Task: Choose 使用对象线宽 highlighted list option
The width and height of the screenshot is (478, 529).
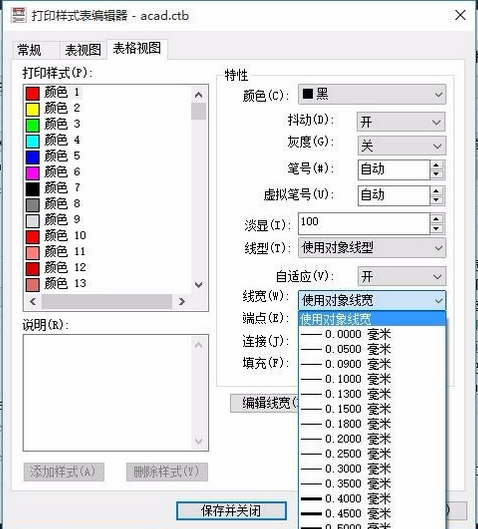Action: pyautogui.click(x=372, y=319)
